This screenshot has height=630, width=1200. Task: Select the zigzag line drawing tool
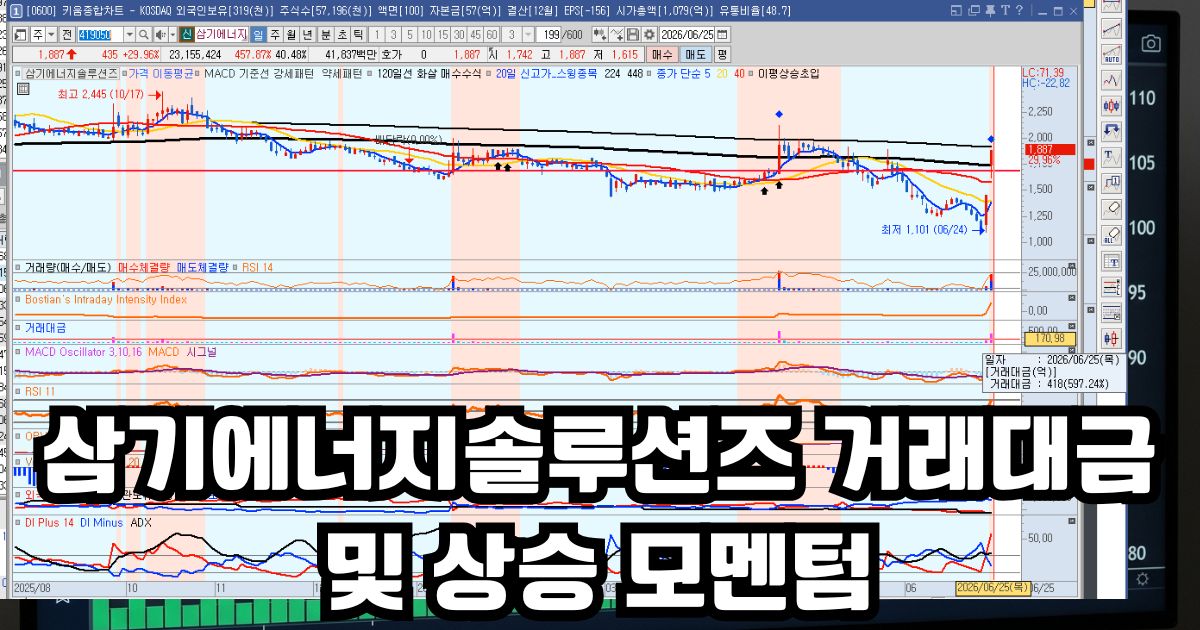(x=1112, y=80)
